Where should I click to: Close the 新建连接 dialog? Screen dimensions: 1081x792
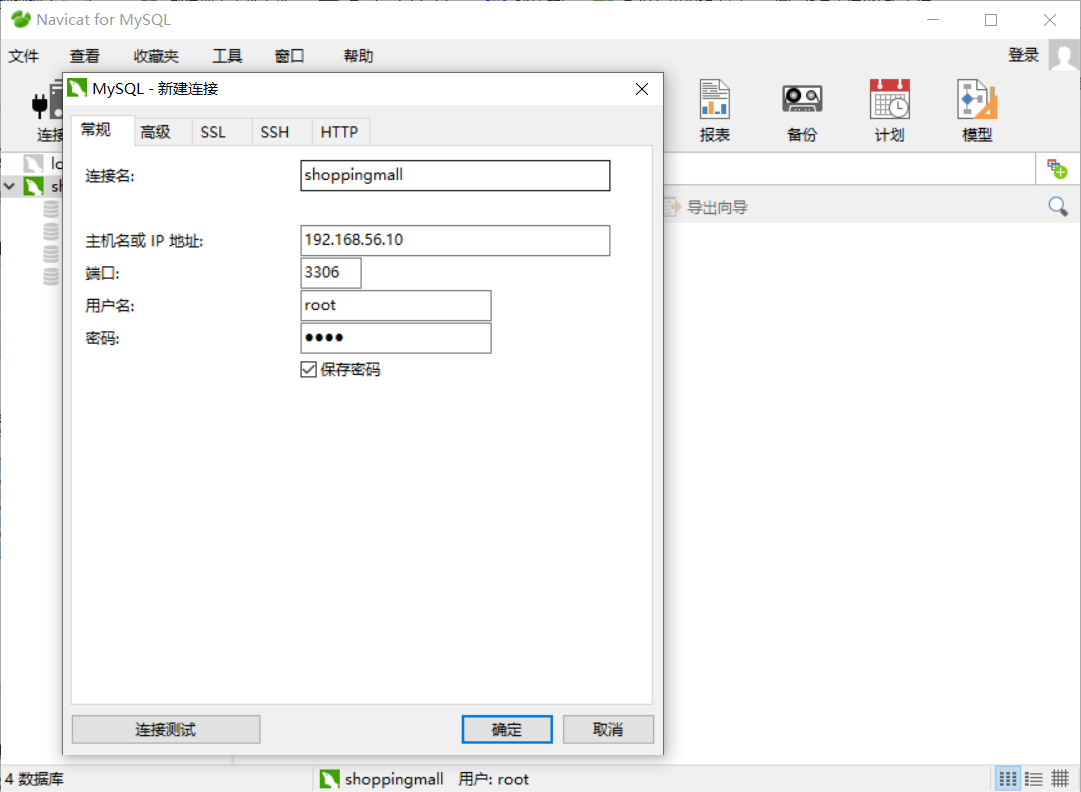[642, 89]
